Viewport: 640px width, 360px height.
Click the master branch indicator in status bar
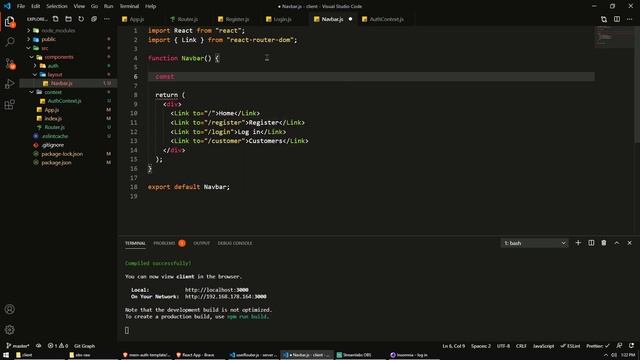pyautogui.click(x=18, y=346)
